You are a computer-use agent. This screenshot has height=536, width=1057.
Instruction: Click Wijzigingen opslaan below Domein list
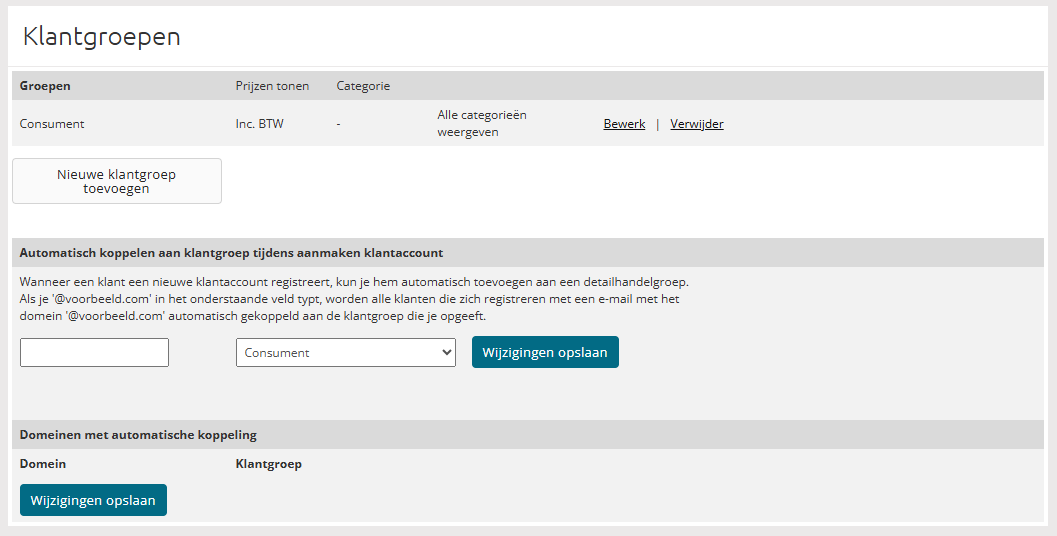[x=93, y=500]
